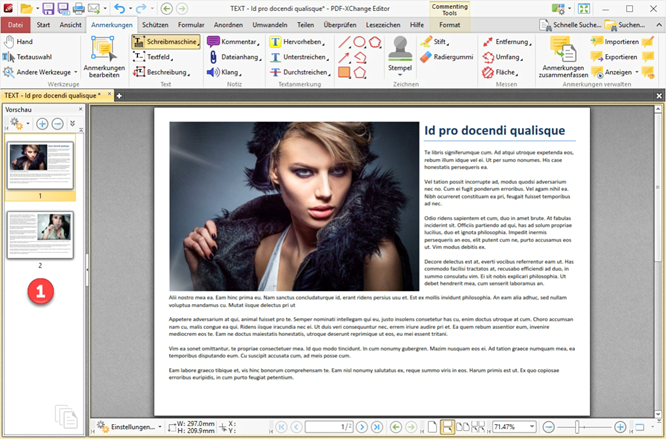Select the Entfernung distance measure tool
The width and height of the screenshot is (666, 439).
click(x=507, y=42)
